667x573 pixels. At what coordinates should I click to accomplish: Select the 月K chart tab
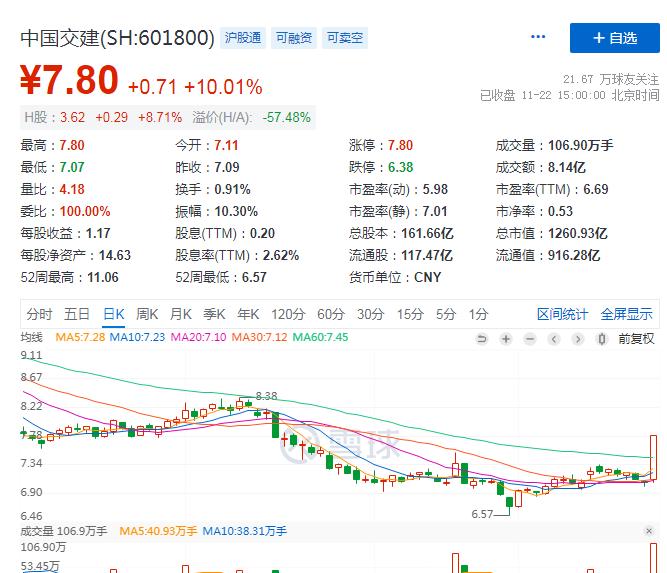[x=180, y=314]
